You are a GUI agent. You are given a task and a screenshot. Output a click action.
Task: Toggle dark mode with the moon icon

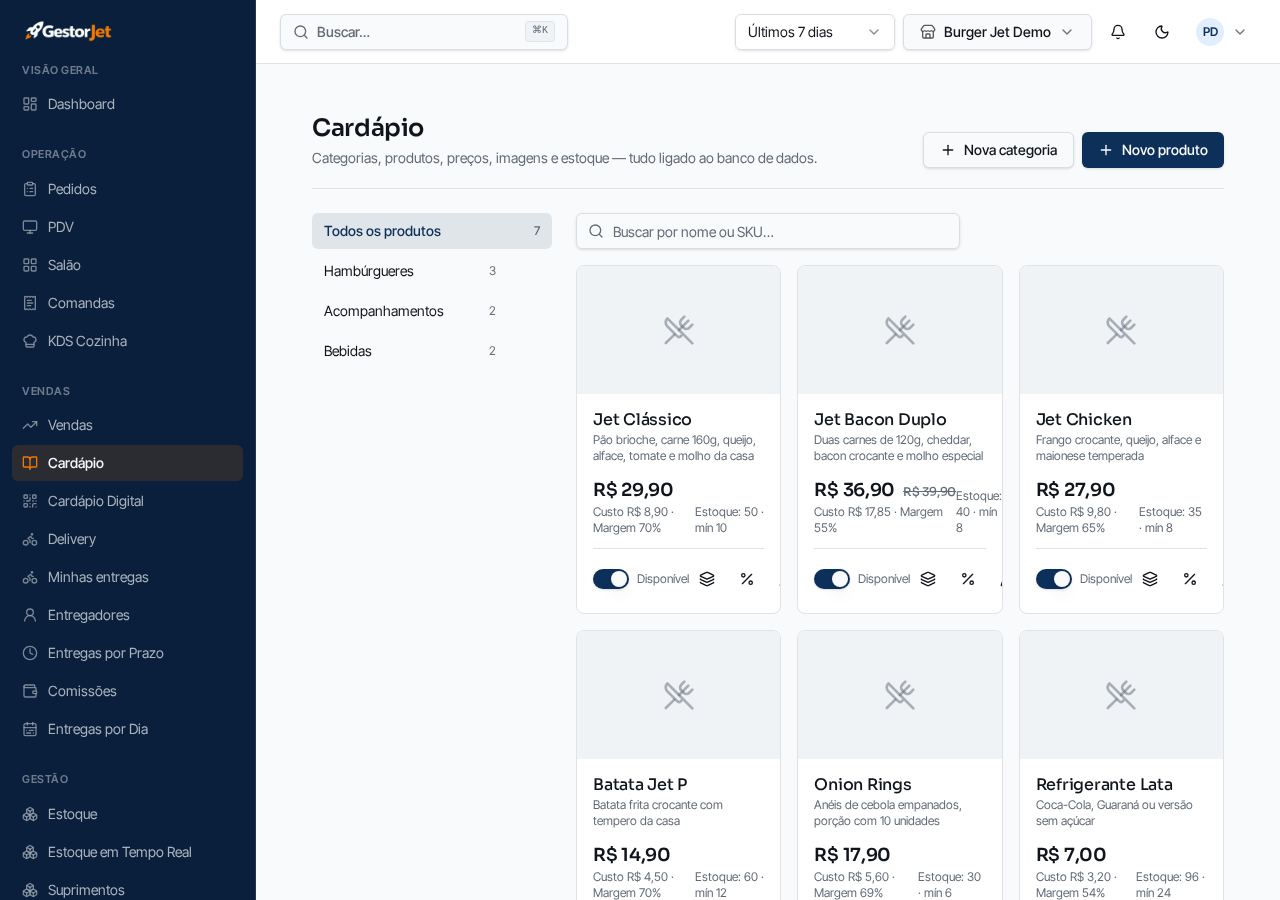coord(1162,32)
